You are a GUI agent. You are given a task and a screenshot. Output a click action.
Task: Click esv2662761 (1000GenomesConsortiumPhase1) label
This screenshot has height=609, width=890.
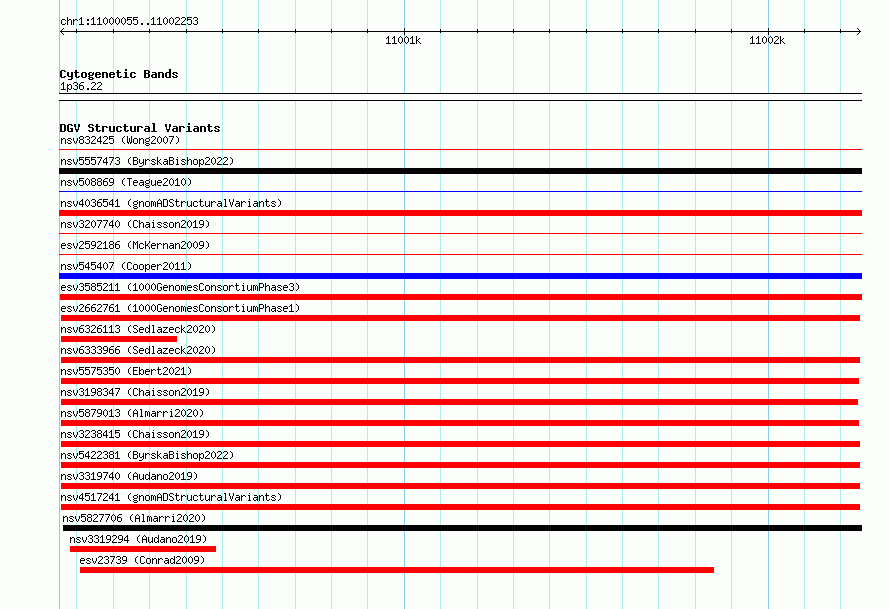coord(180,308)
